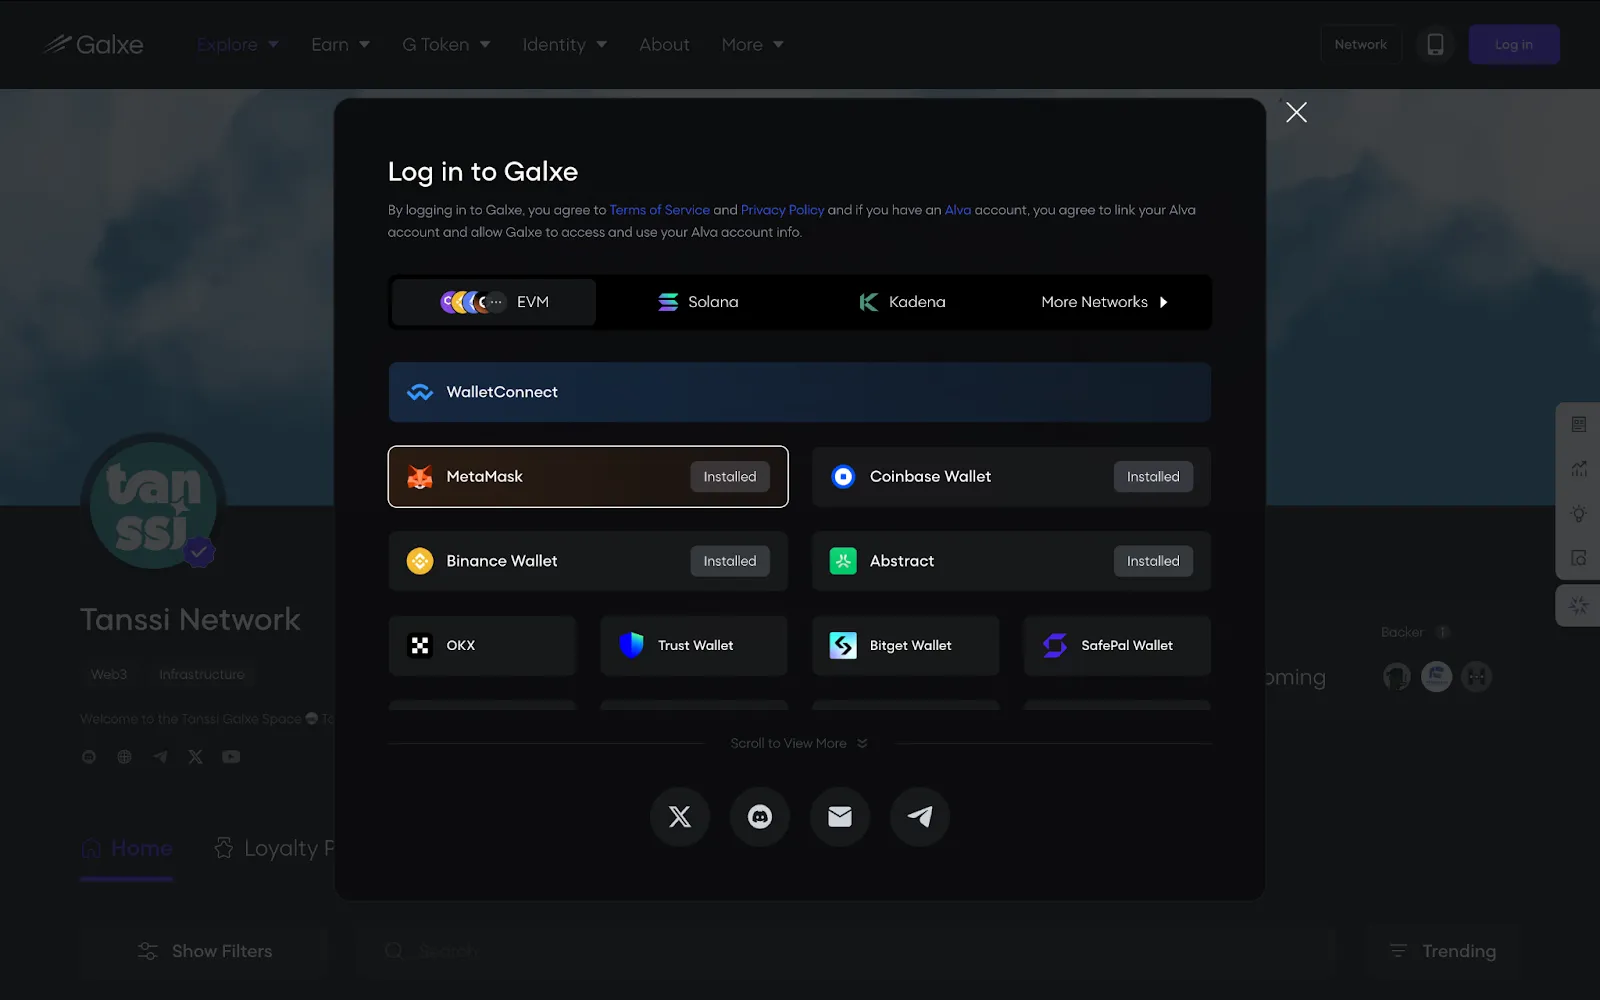Log in with Coinbase Wallet
The width and height of the screenshot is (1600, 1000).
click(1011, 477)
